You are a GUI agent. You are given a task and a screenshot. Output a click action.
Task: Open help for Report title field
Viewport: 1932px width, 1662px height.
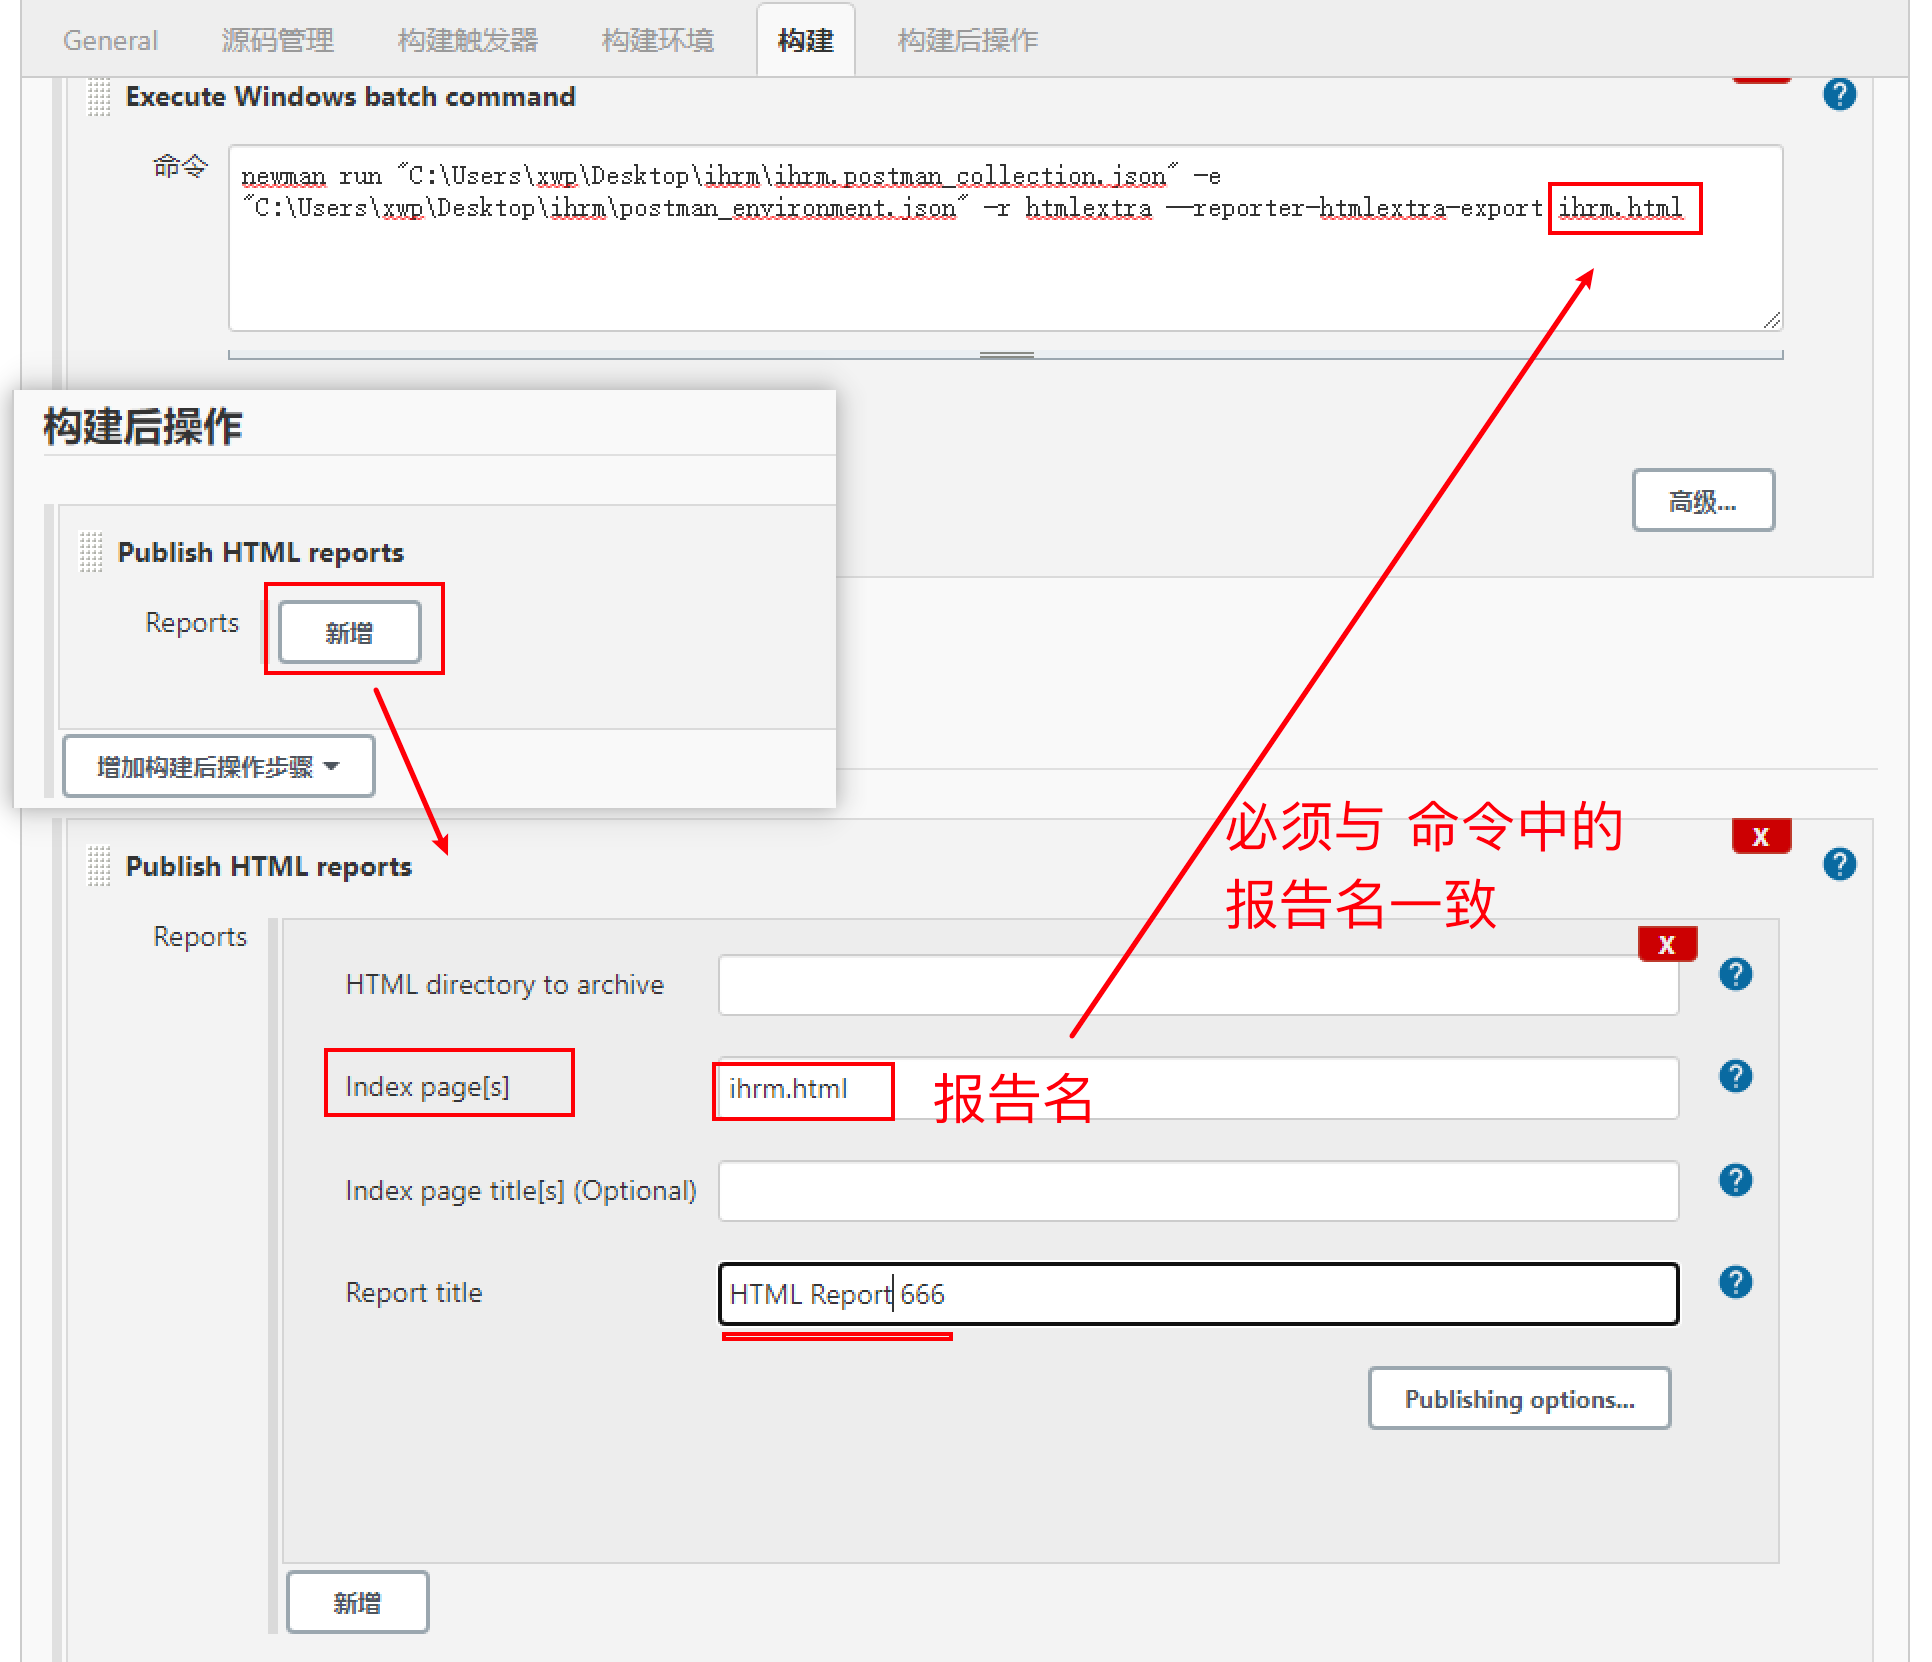click(1735, 1282)
